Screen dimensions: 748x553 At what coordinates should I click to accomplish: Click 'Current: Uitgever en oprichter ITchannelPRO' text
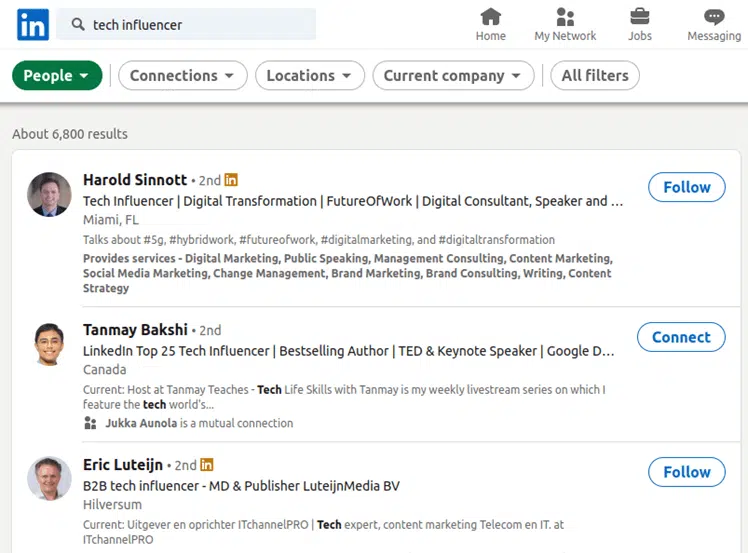point(323,532)
